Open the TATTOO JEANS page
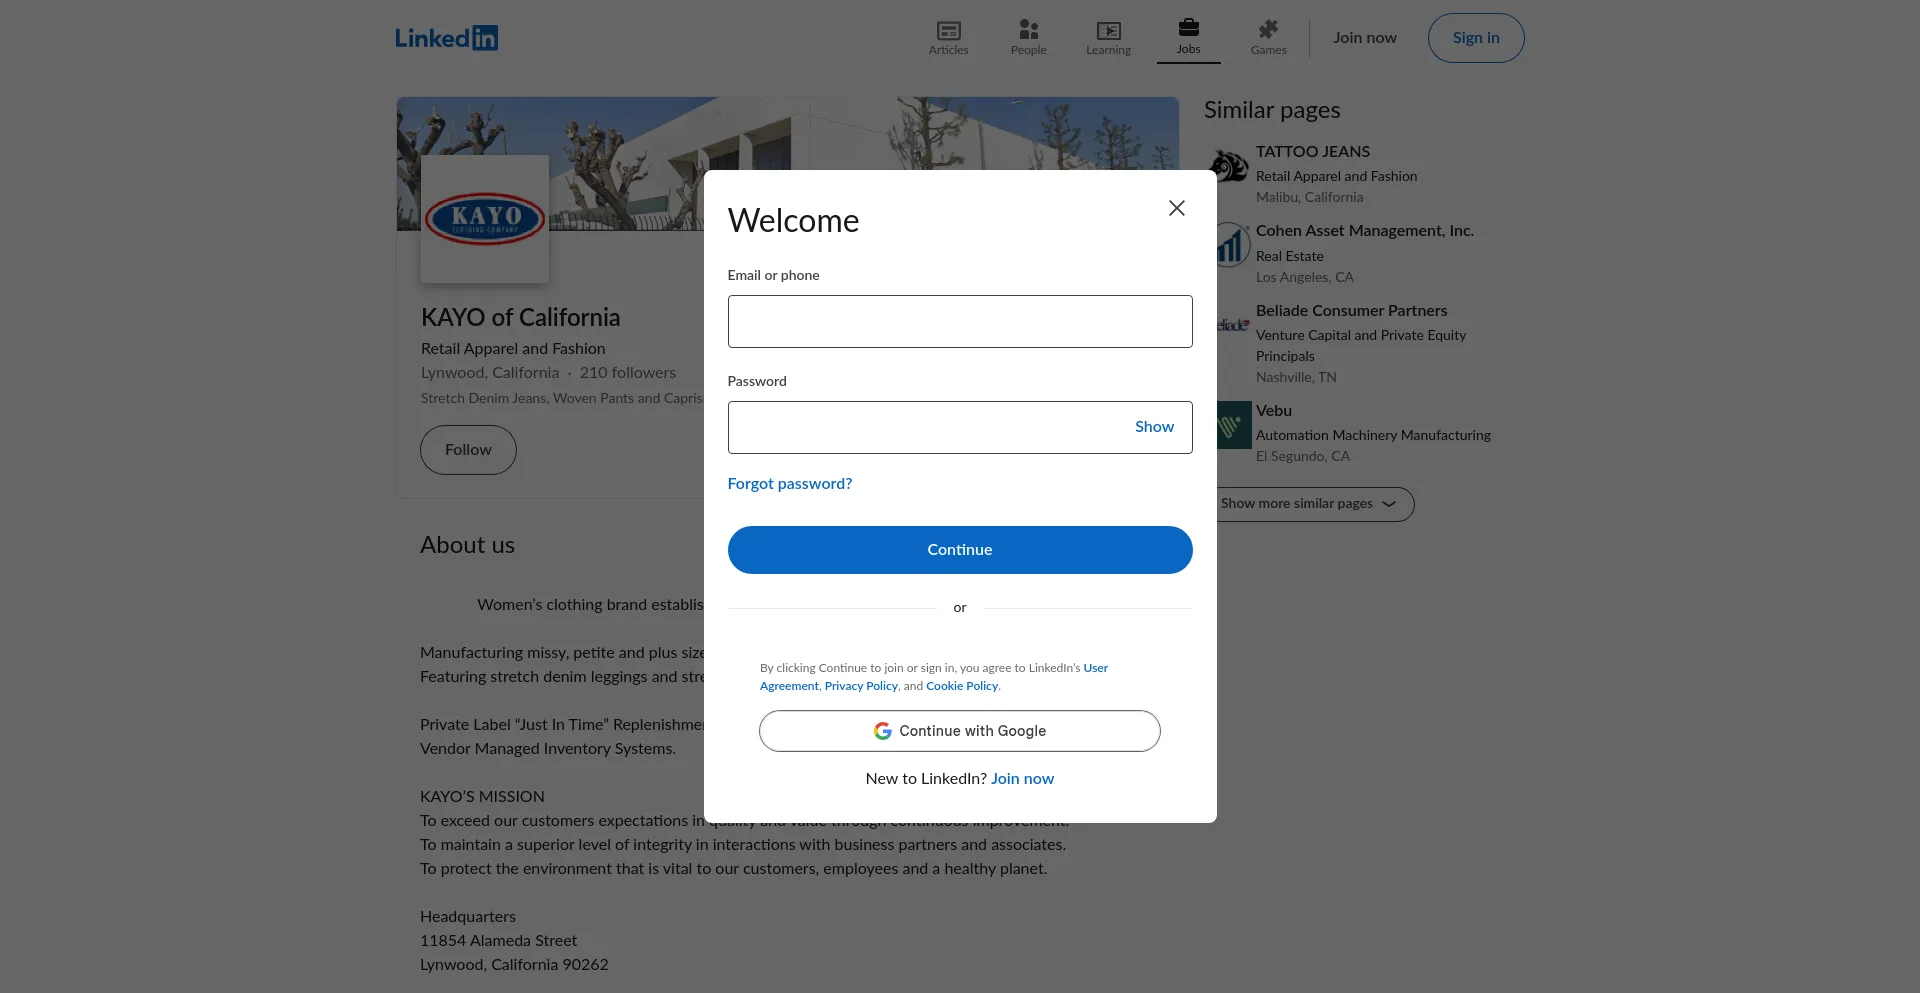 coord(1312,152)
